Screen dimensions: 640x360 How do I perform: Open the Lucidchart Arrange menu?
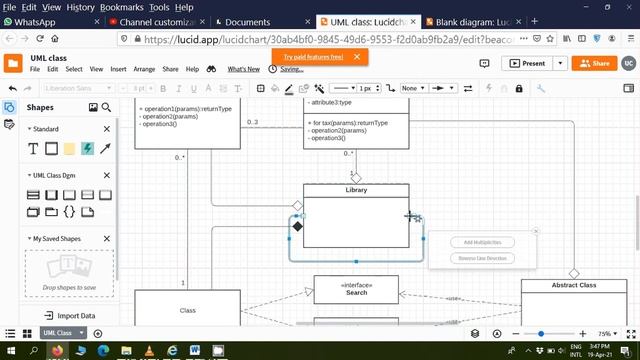coord(144,69)
